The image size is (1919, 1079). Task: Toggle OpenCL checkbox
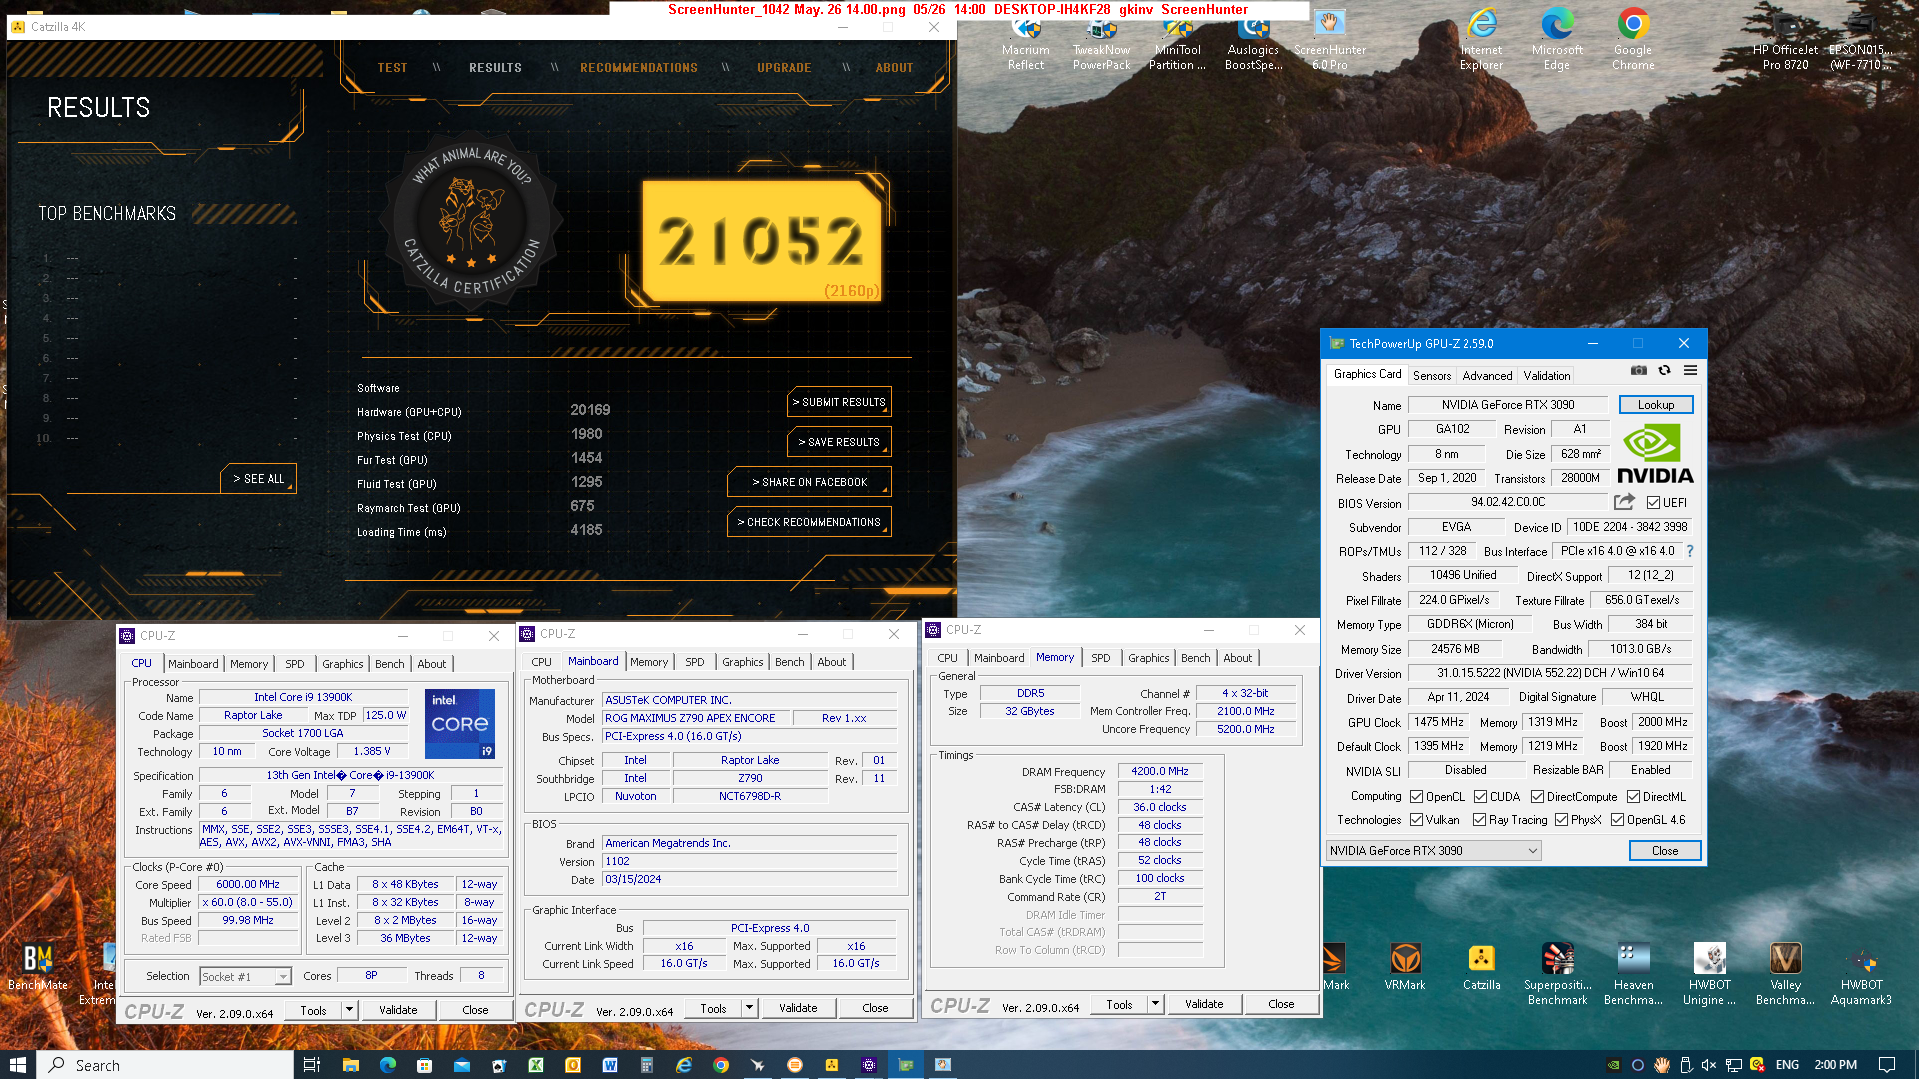coord(1416,797)
